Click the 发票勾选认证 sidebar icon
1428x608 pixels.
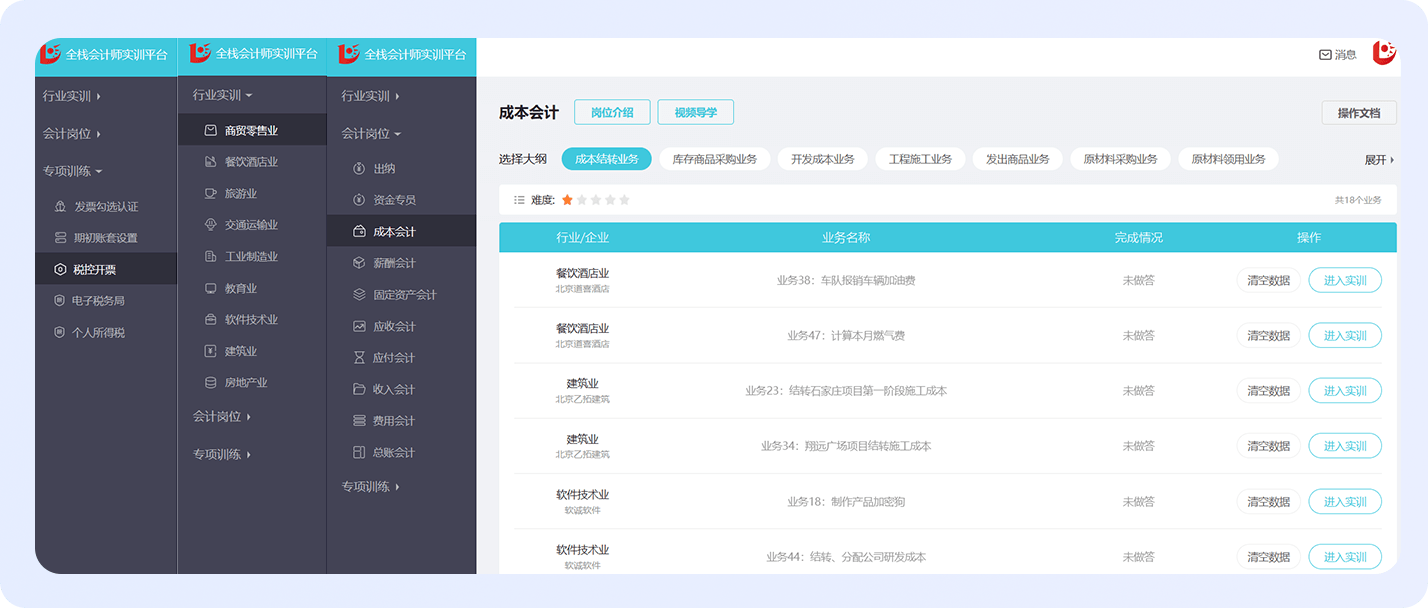60,207
